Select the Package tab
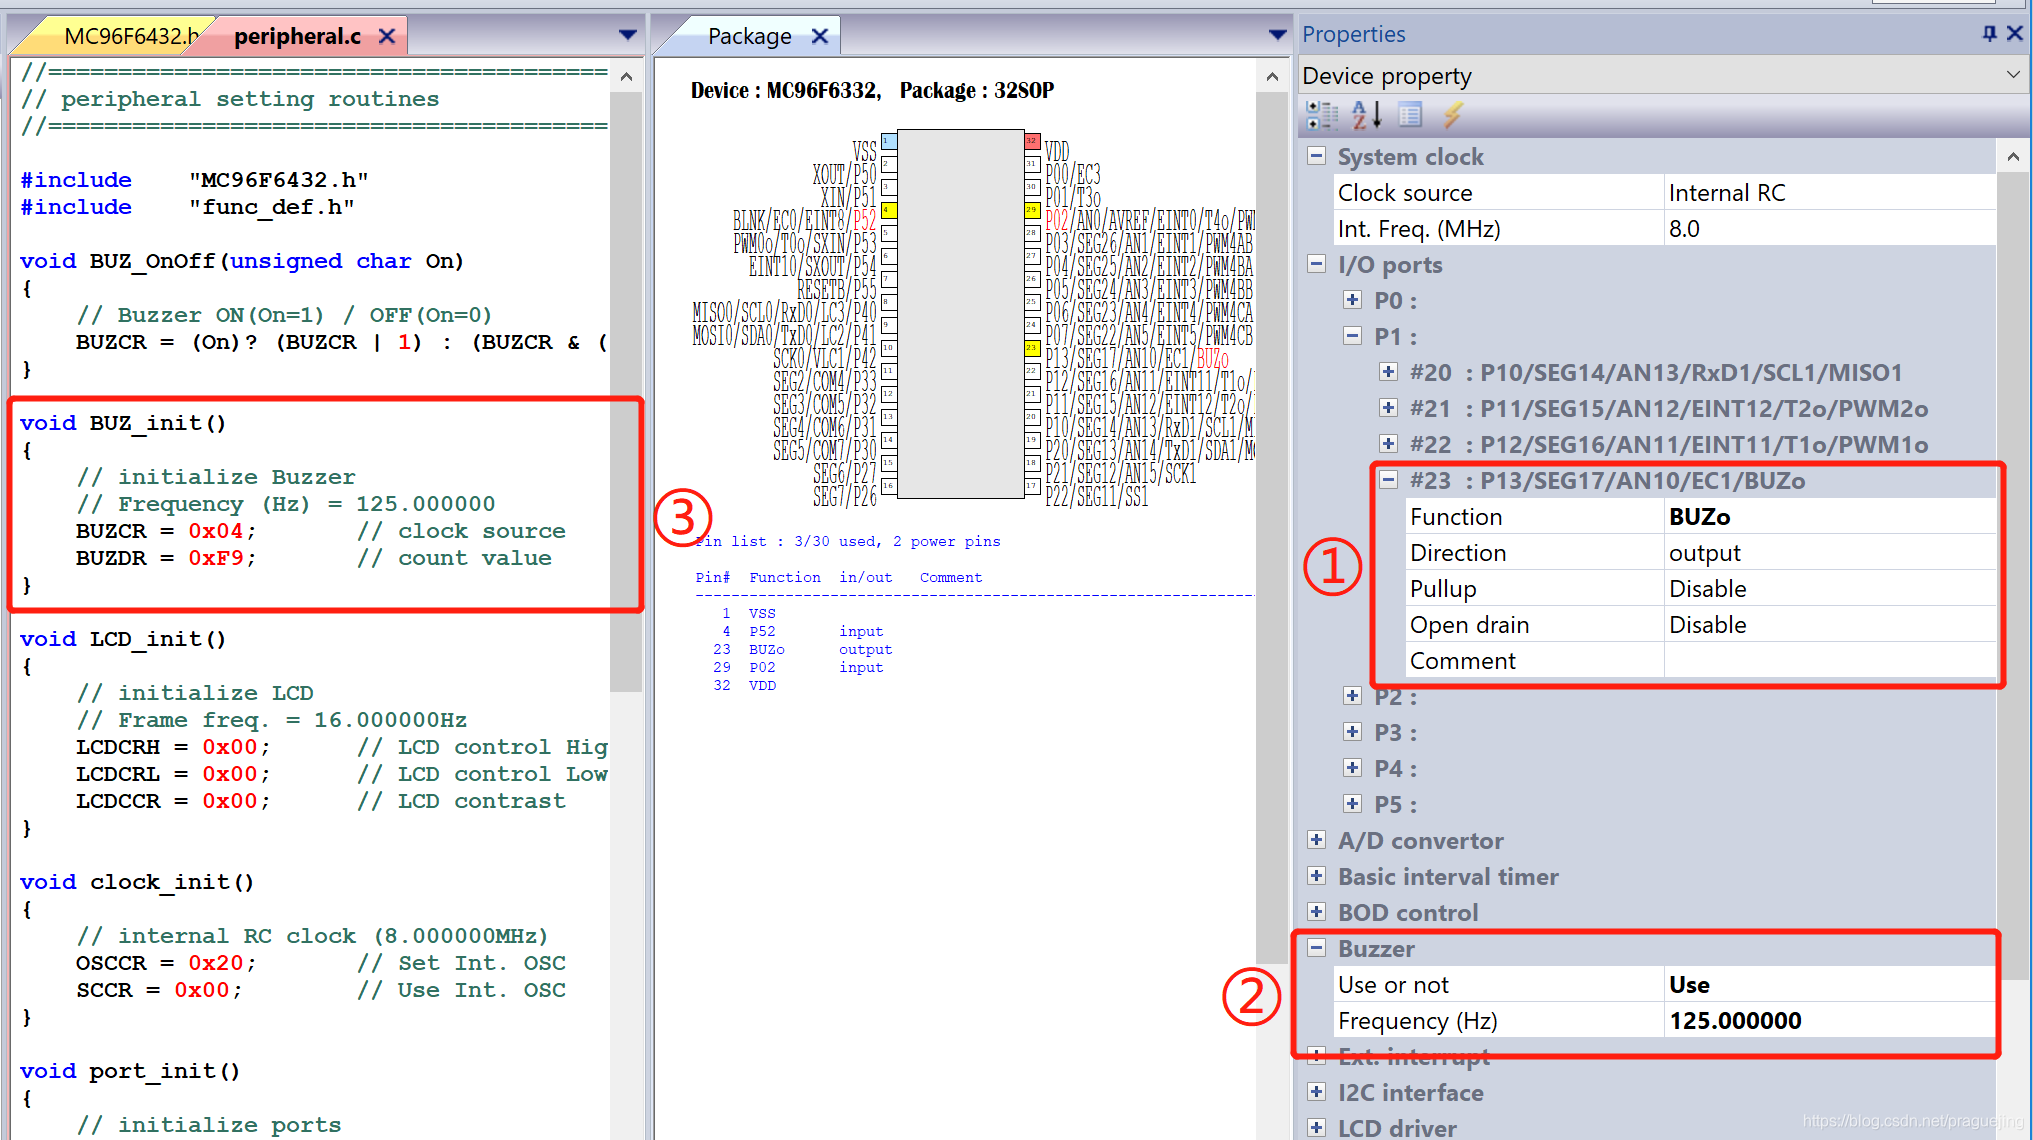The image size is (2033, 1140). click(x=748, y=37)
